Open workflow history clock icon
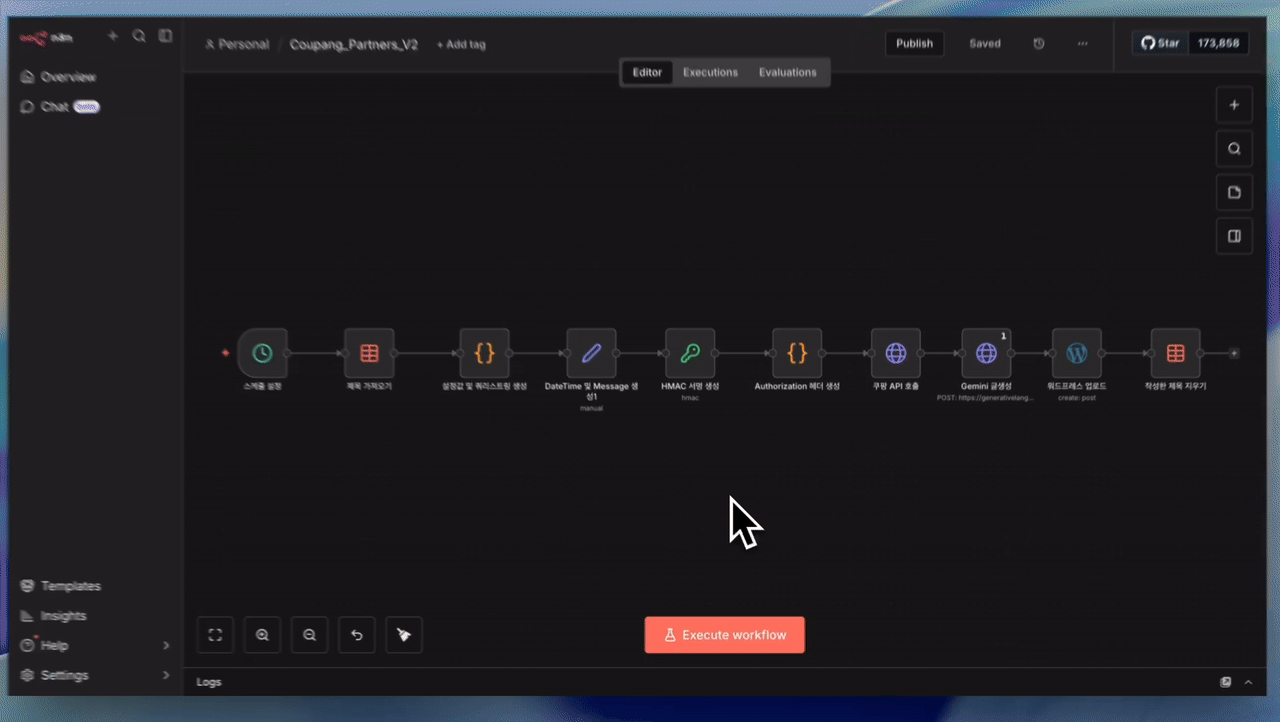The width and height of the screenshot is (1280, 722). click(1039, 44)
